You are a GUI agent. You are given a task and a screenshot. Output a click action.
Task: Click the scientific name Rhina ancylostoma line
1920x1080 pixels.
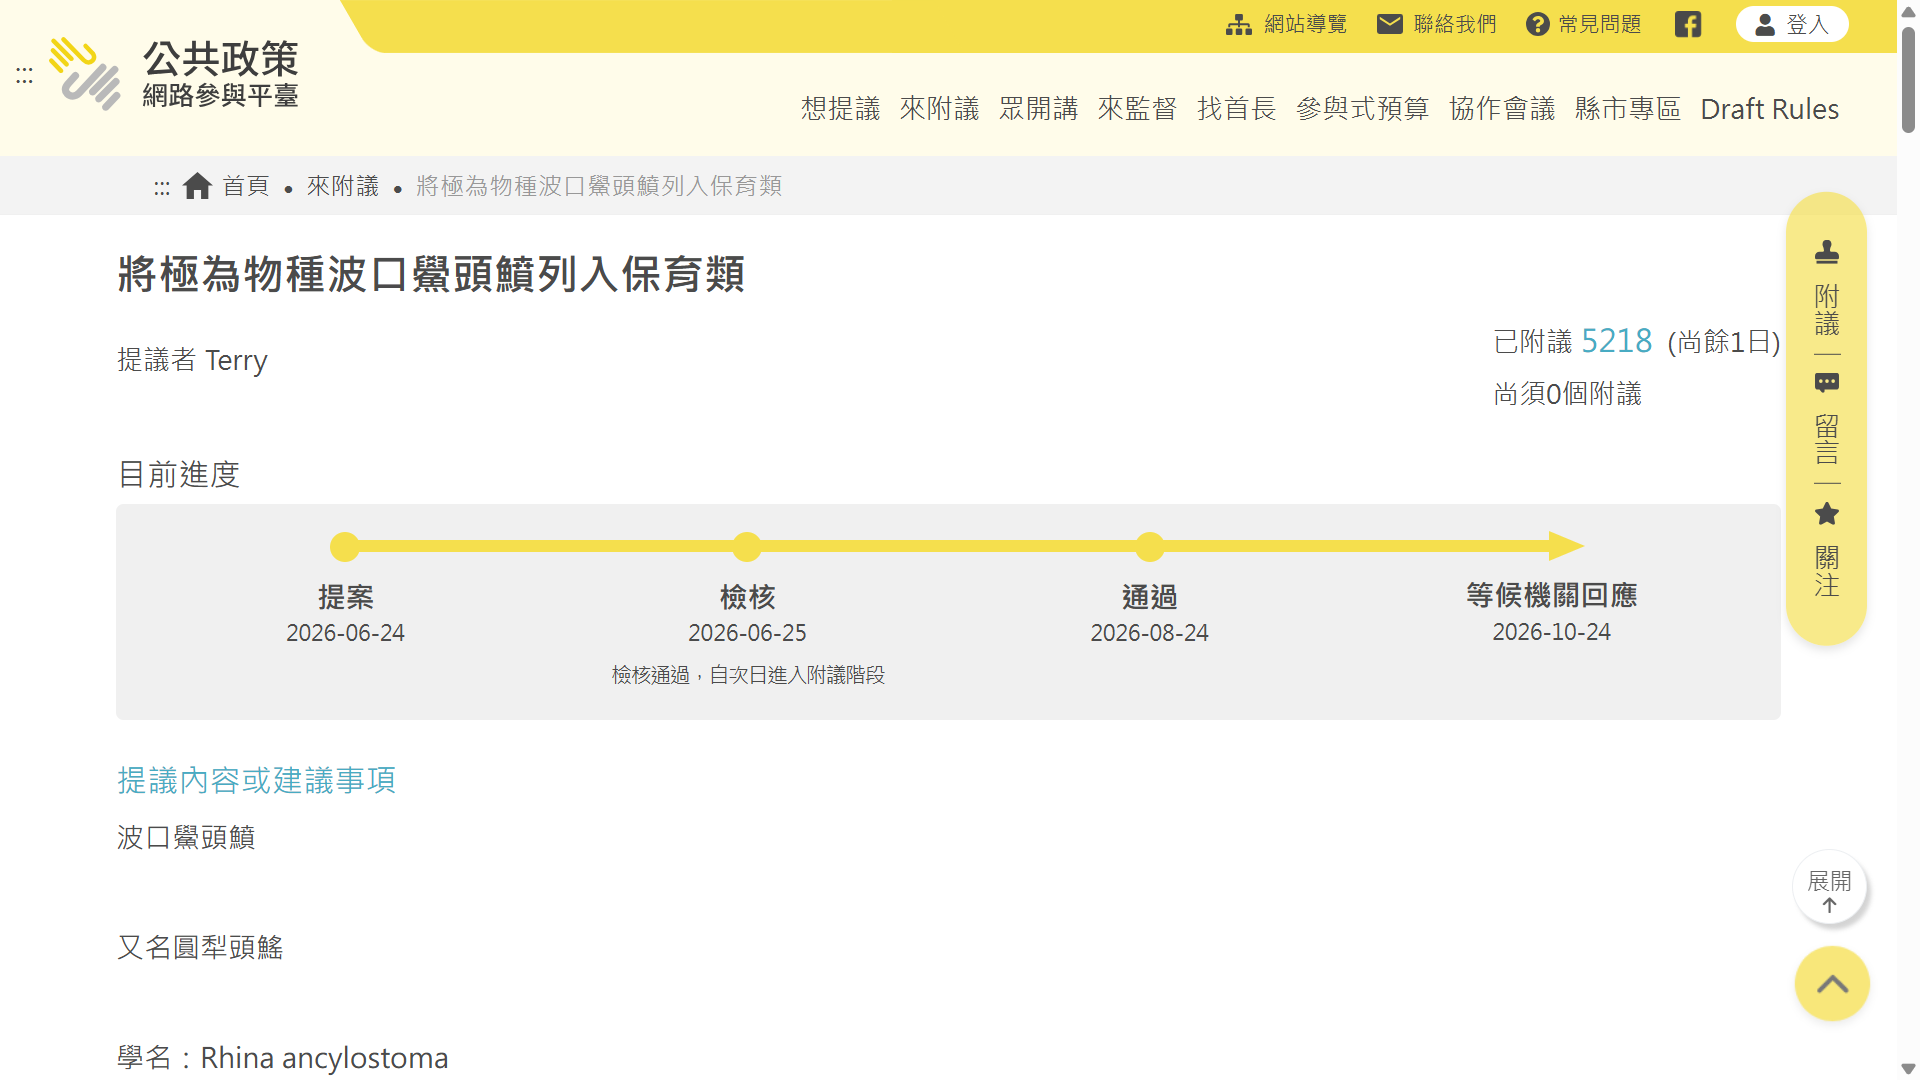click(283, 1057)
